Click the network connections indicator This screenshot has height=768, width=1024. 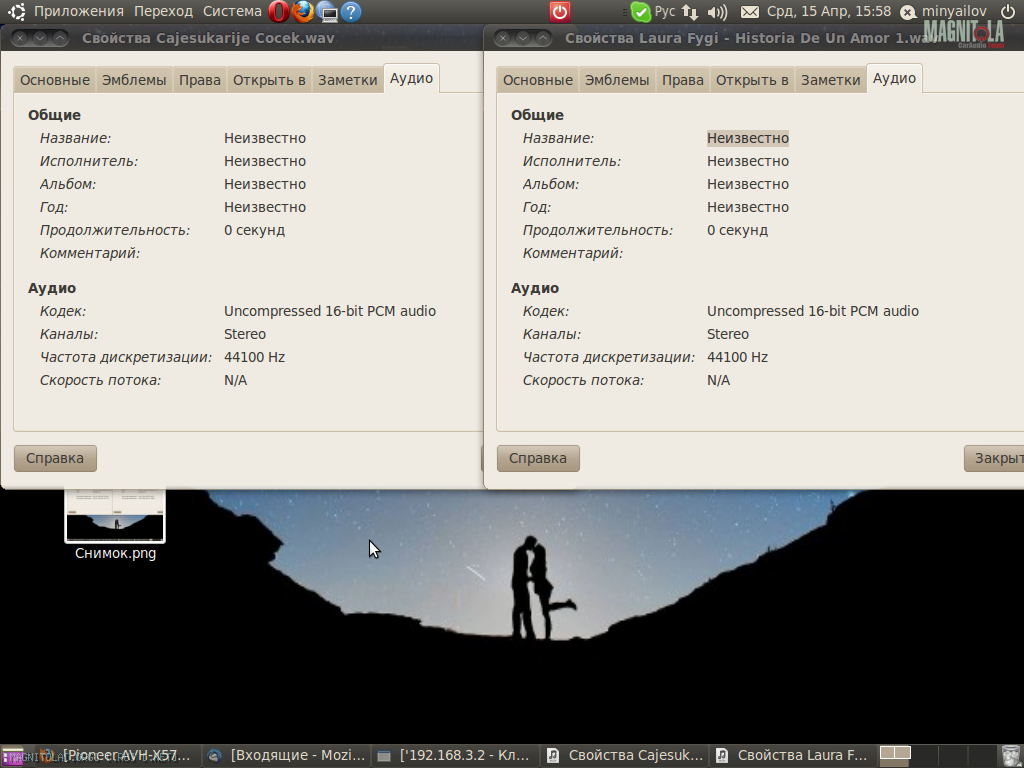point(690,12)
